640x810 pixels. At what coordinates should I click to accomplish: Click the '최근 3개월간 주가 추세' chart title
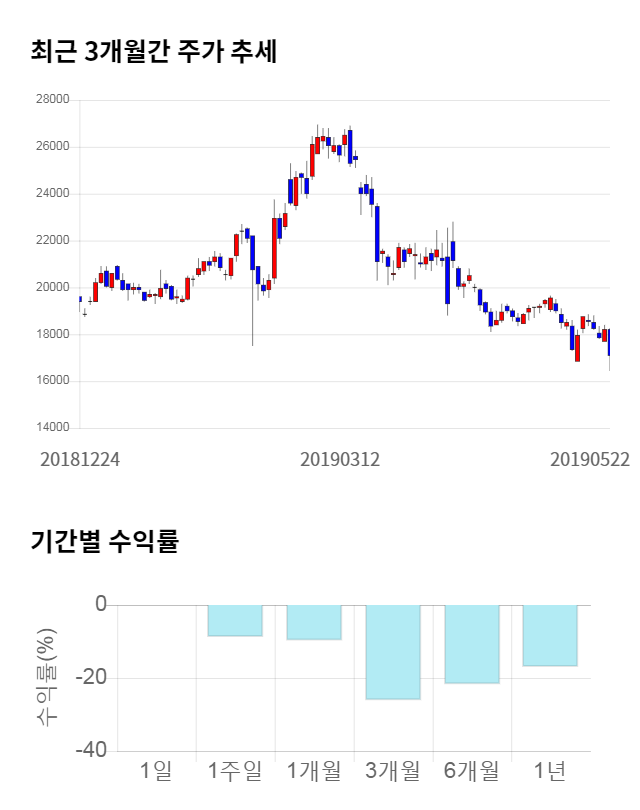153,52
